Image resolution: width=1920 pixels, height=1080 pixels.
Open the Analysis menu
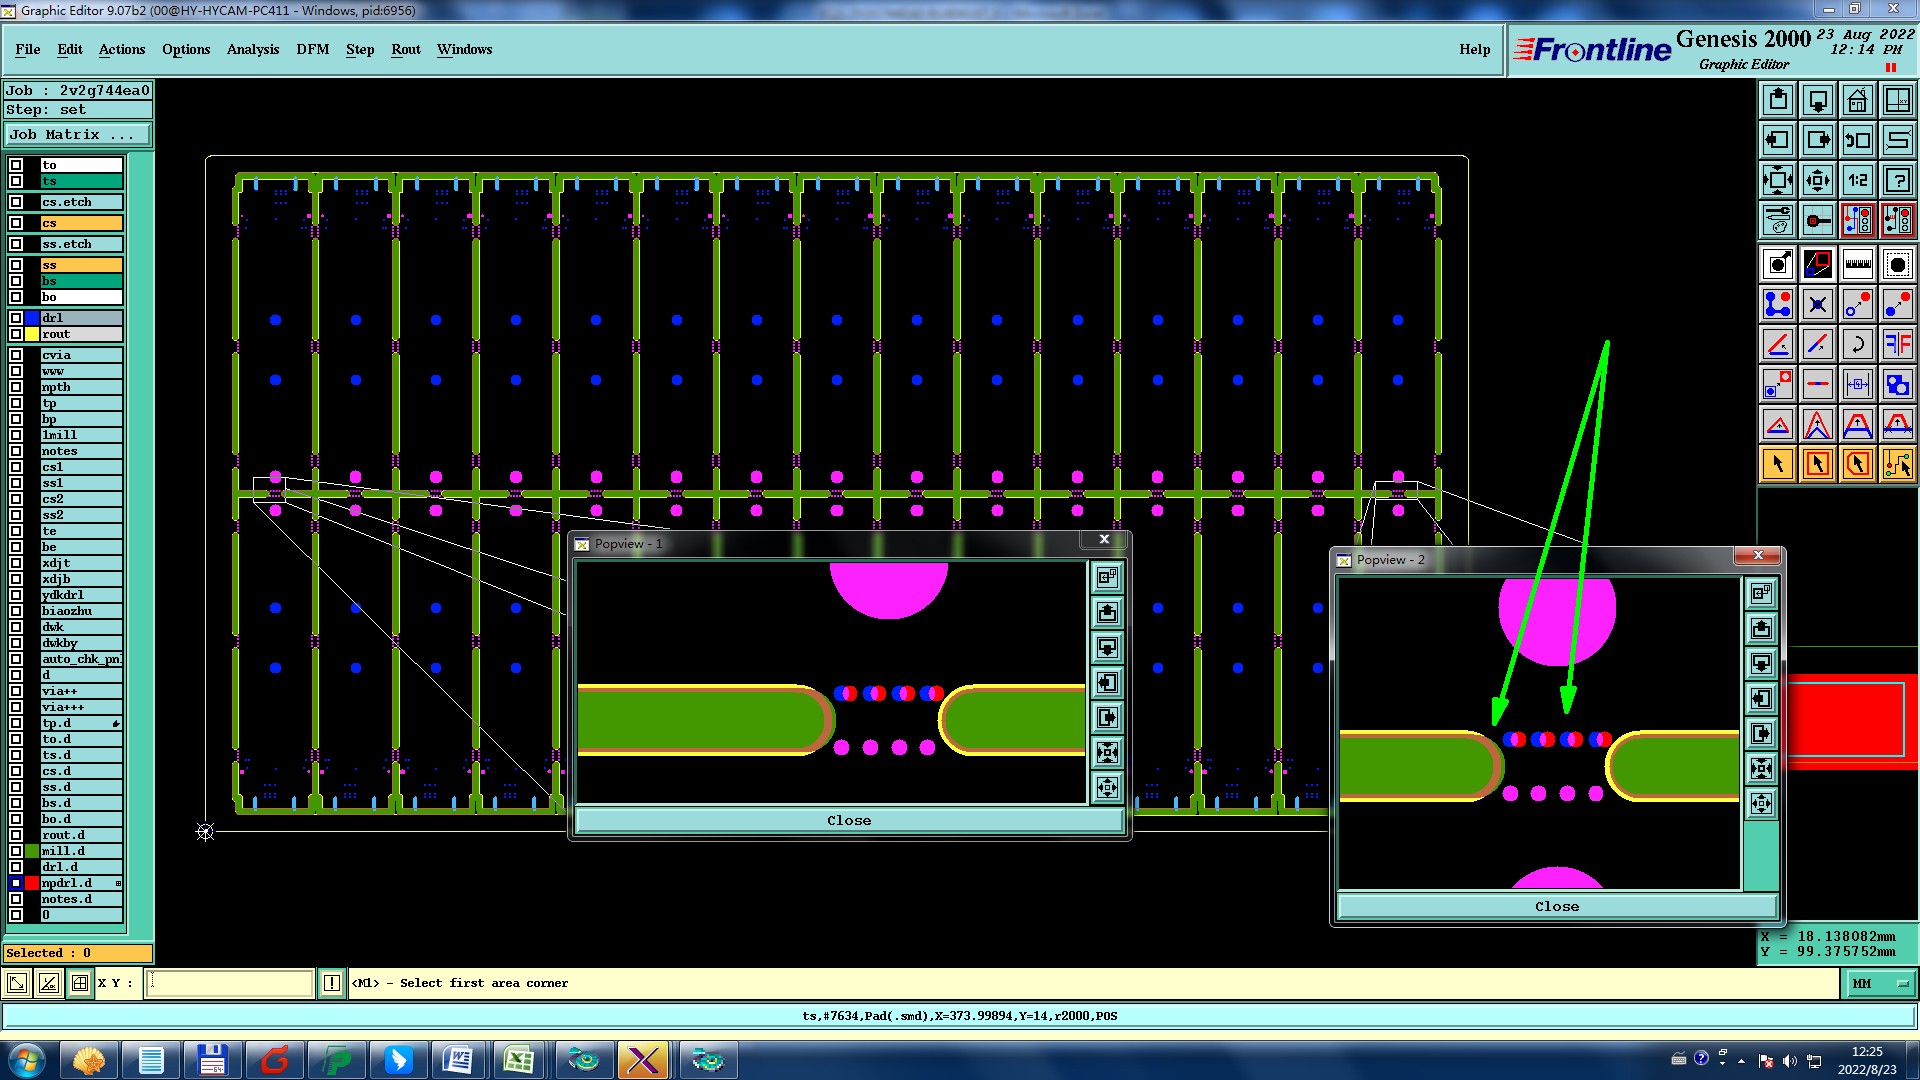pyautogui.click(x=252, y=49)
